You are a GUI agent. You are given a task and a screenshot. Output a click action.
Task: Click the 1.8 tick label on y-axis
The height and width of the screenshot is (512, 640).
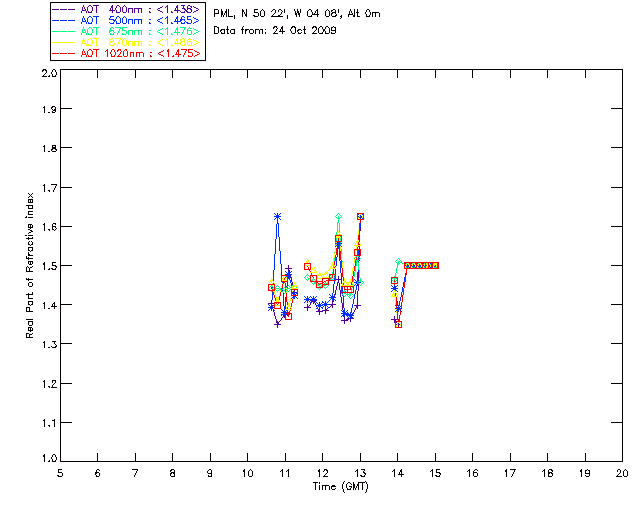(x=49, y=148)
